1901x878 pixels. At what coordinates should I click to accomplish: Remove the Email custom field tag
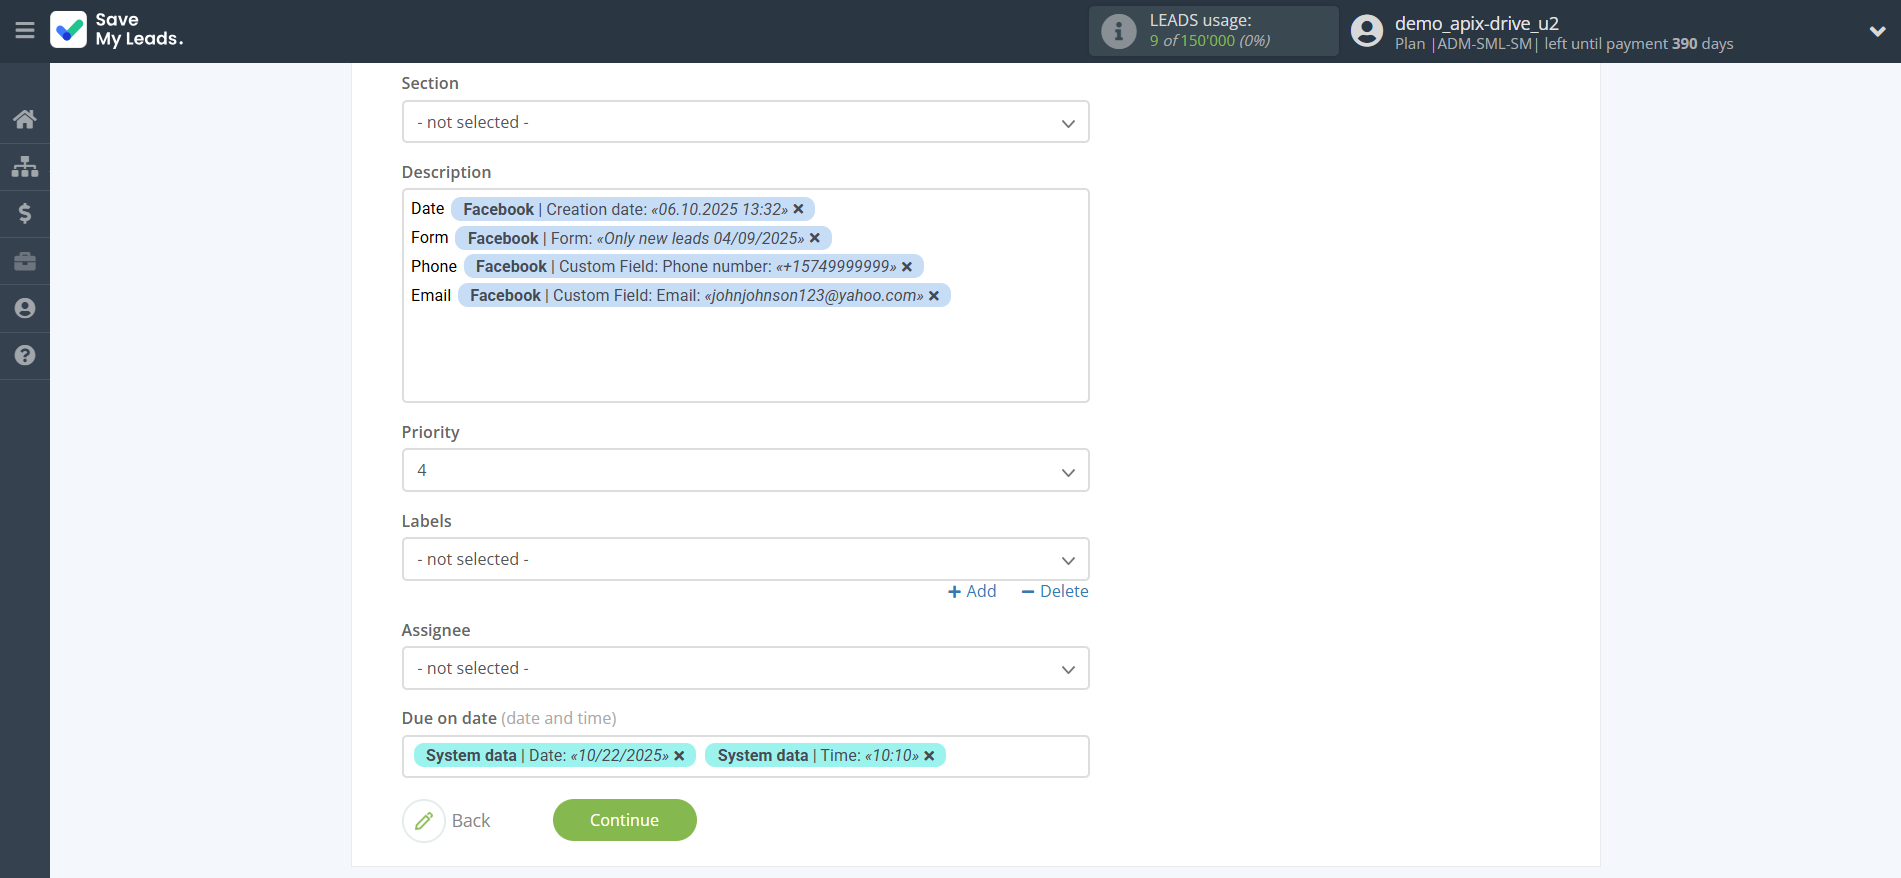(934, 296)
